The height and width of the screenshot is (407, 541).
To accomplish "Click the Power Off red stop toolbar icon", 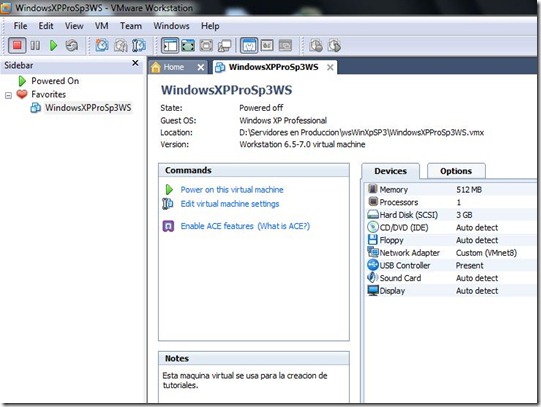I will [x=17, y=45].
